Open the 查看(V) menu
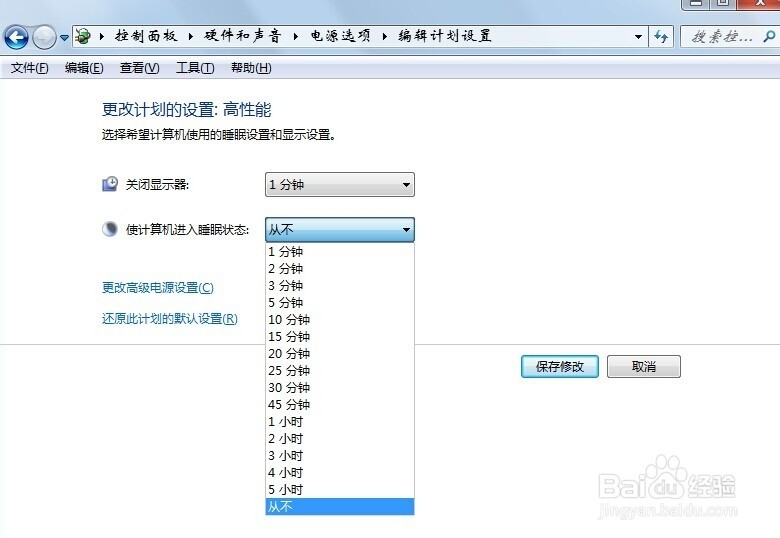 pyautogui.click(x=139, y=68)
